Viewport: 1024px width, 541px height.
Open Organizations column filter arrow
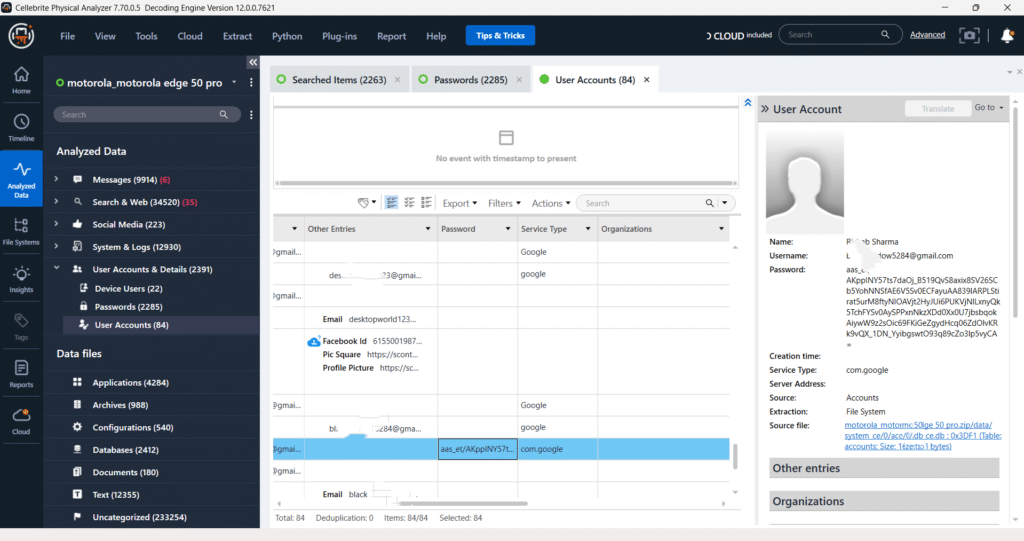click(x=721, y=229)
